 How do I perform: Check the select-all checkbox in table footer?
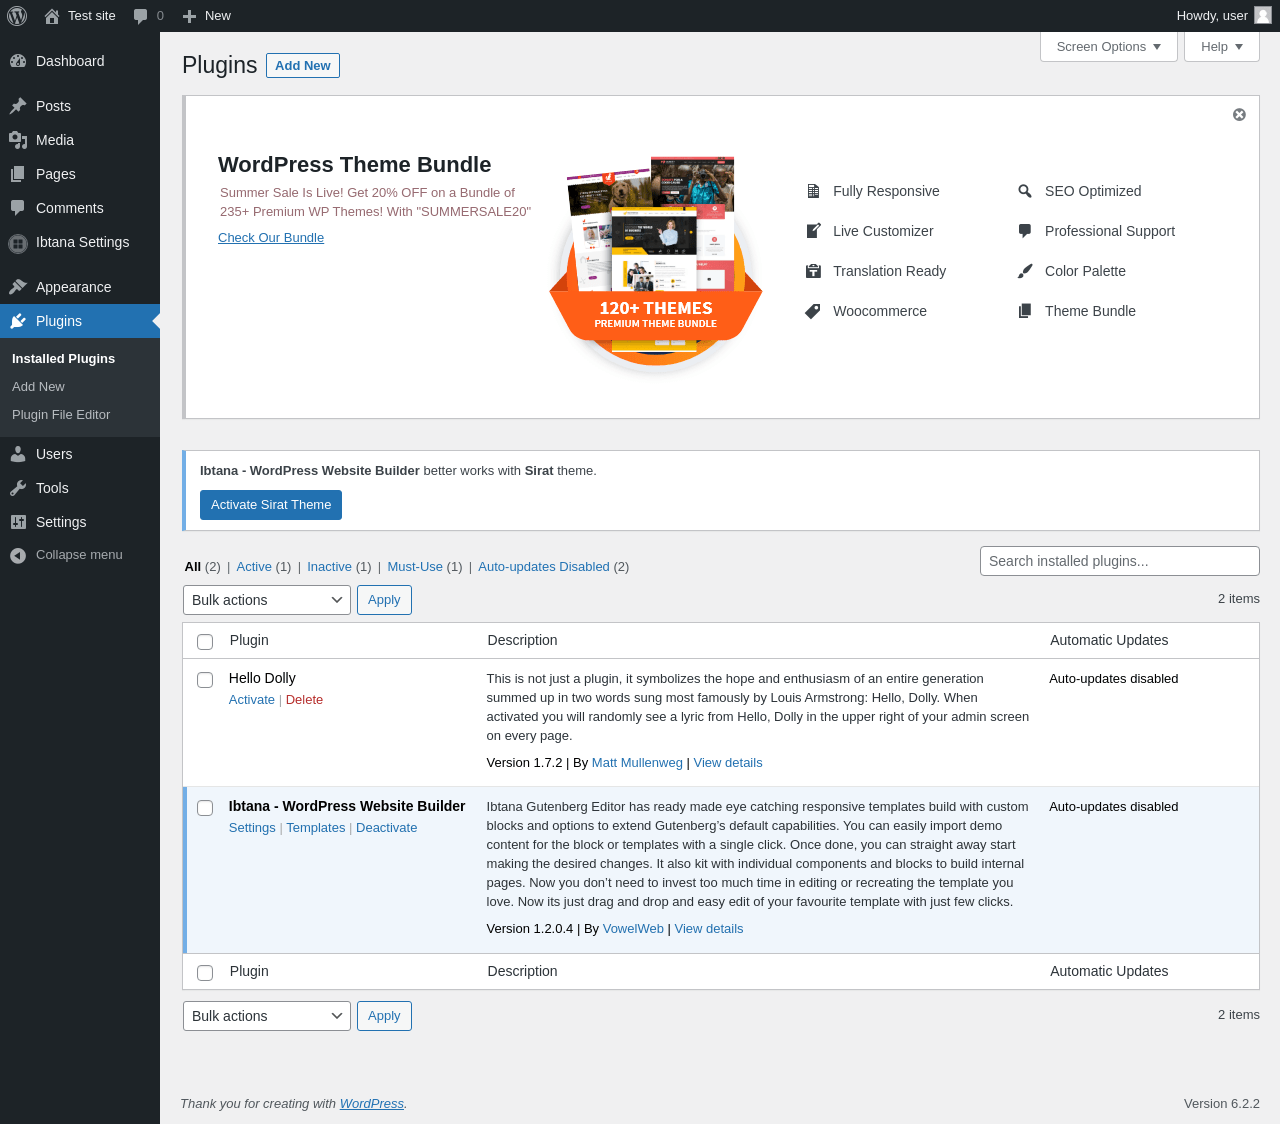[x=205, y=973]
